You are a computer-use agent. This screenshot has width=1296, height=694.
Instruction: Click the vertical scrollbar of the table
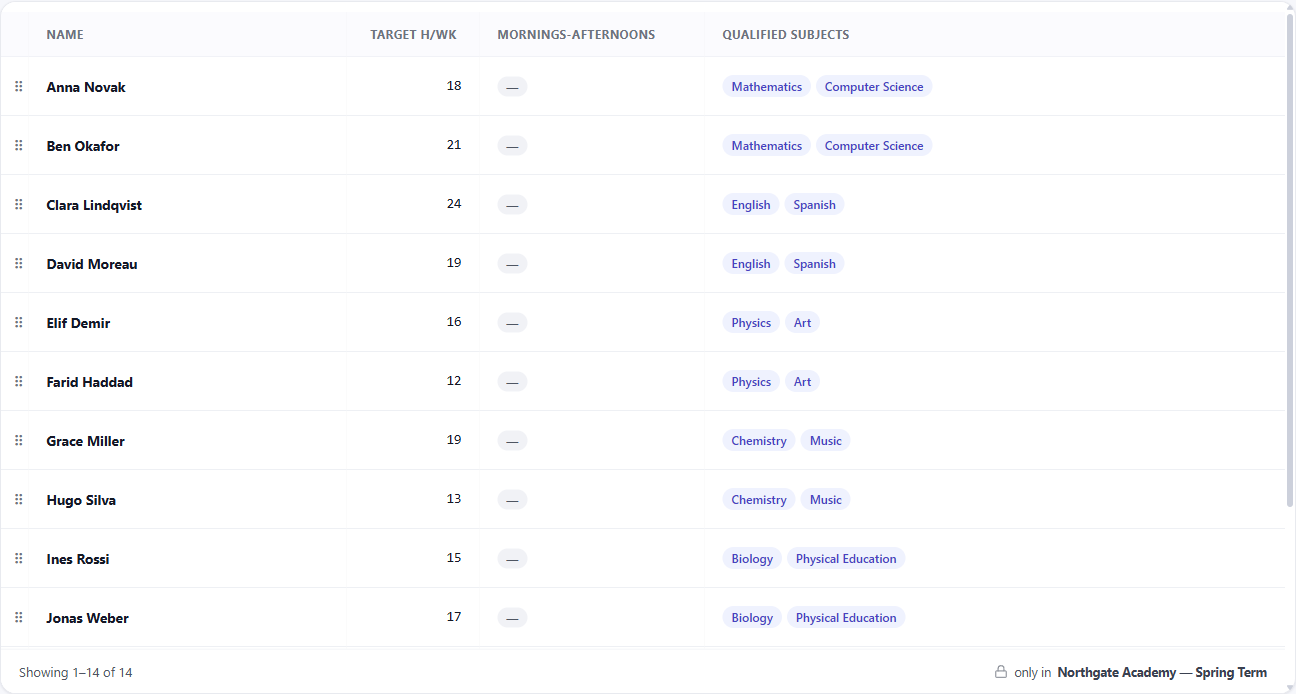pos(1290,259)
